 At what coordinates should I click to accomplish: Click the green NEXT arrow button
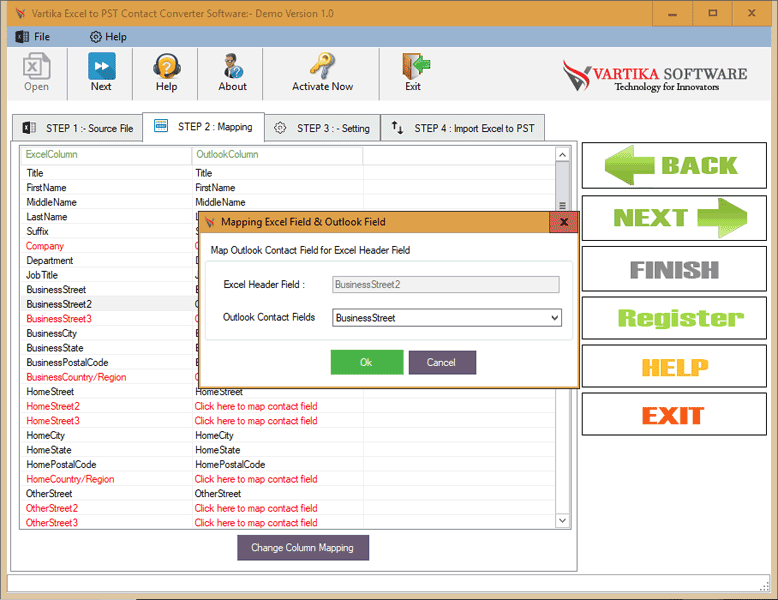click(674, 218)
